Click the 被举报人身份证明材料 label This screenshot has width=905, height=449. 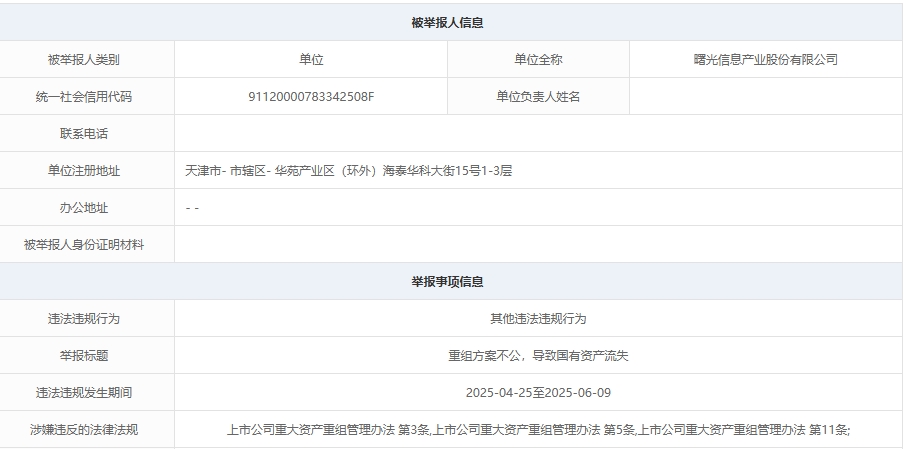click(84, 245)
